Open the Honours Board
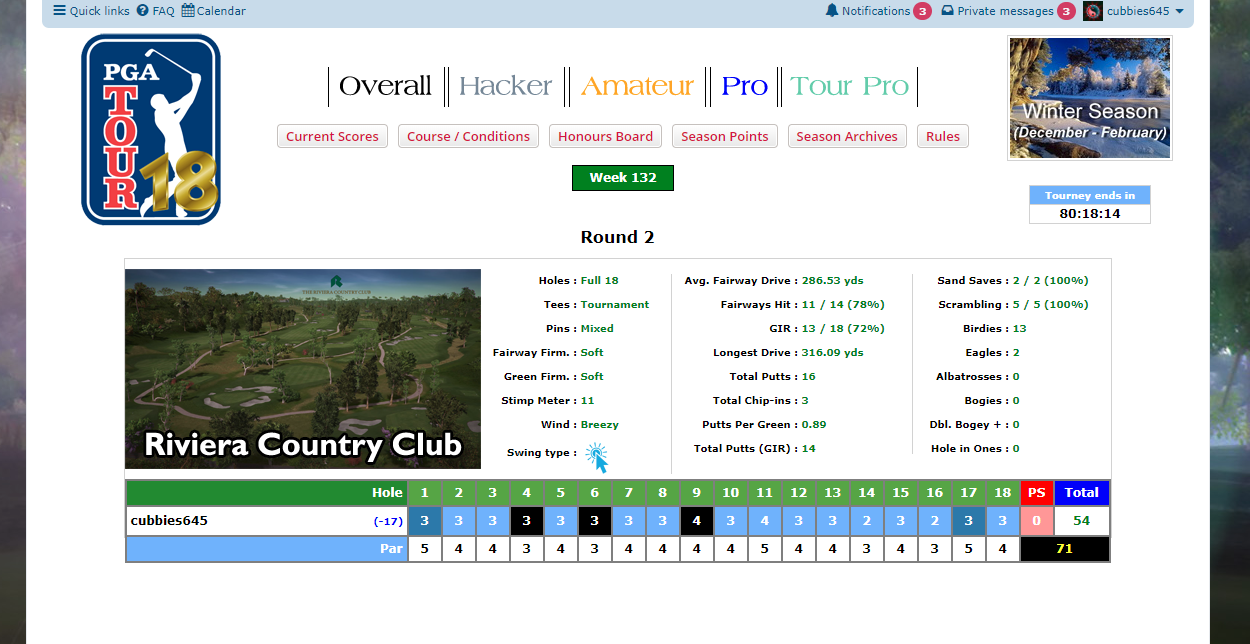 pos(605,136)
